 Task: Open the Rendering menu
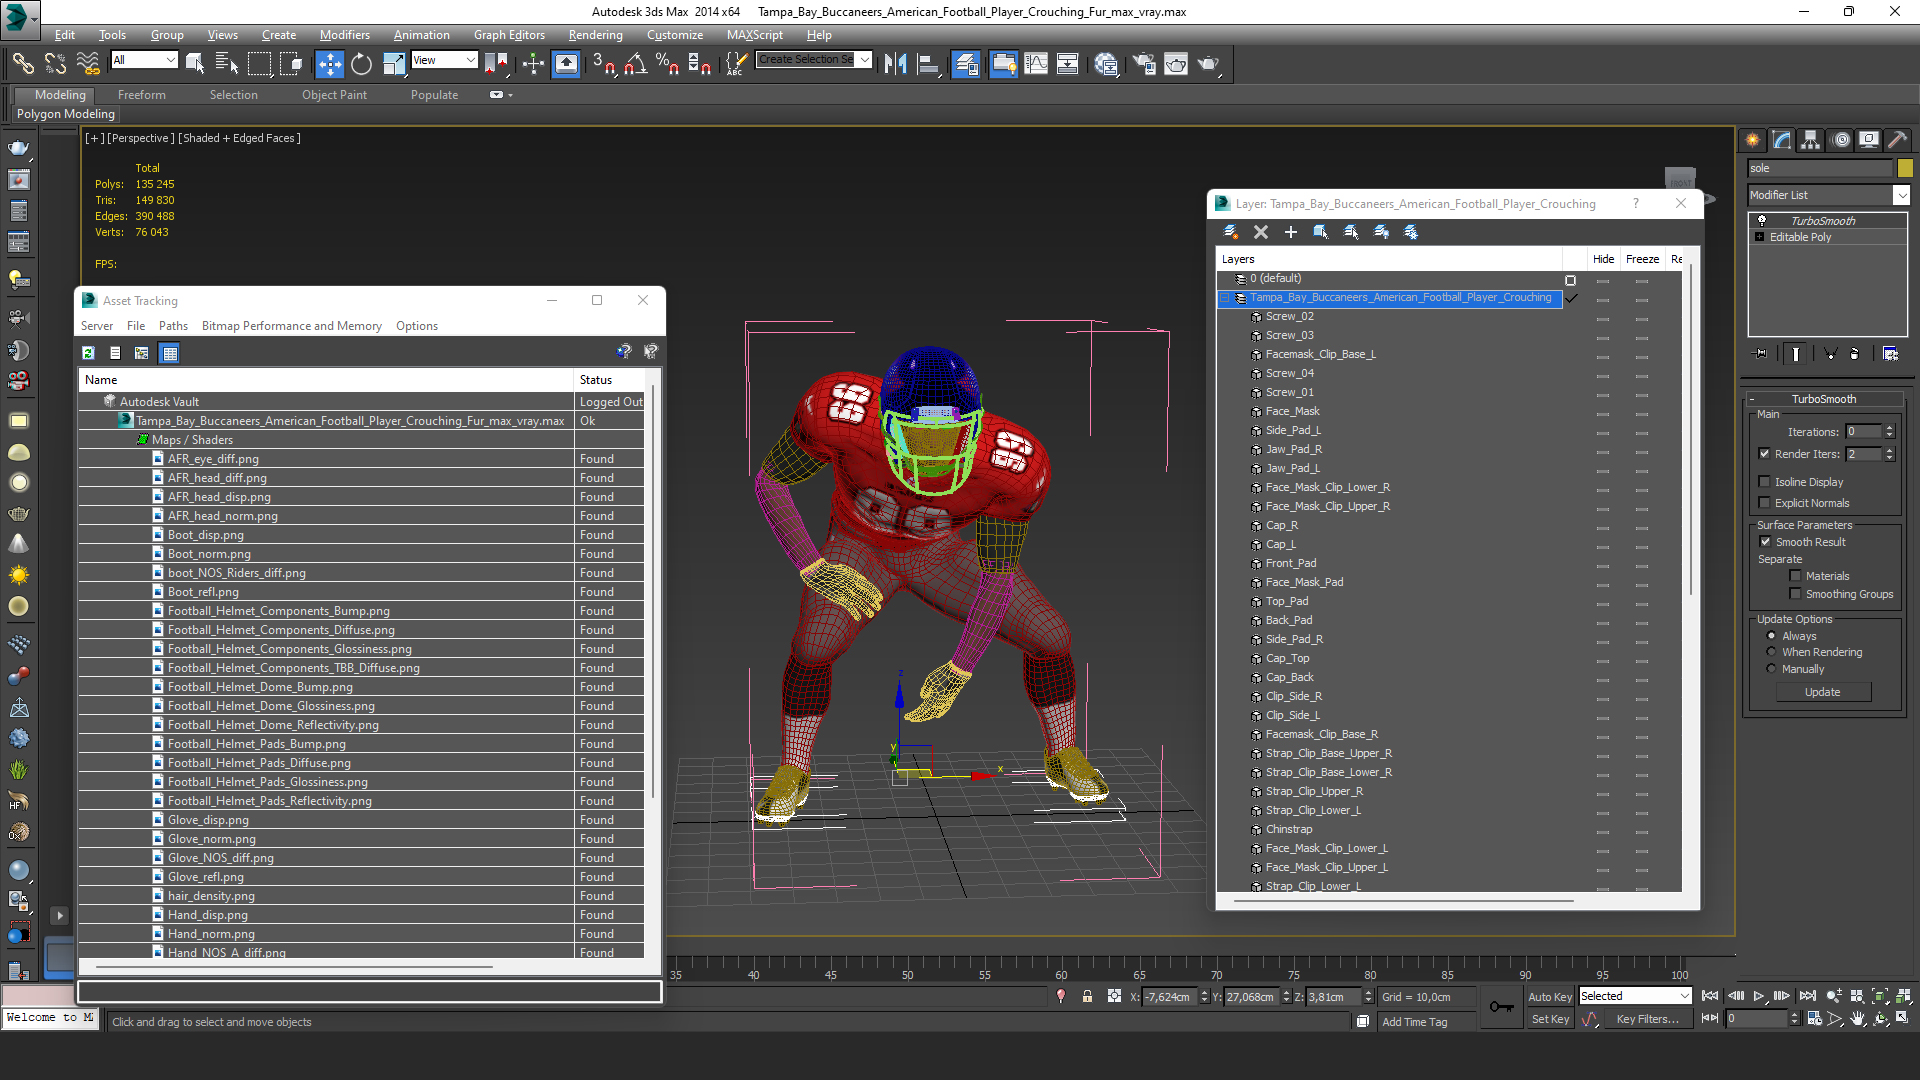[x=595, y=35]
